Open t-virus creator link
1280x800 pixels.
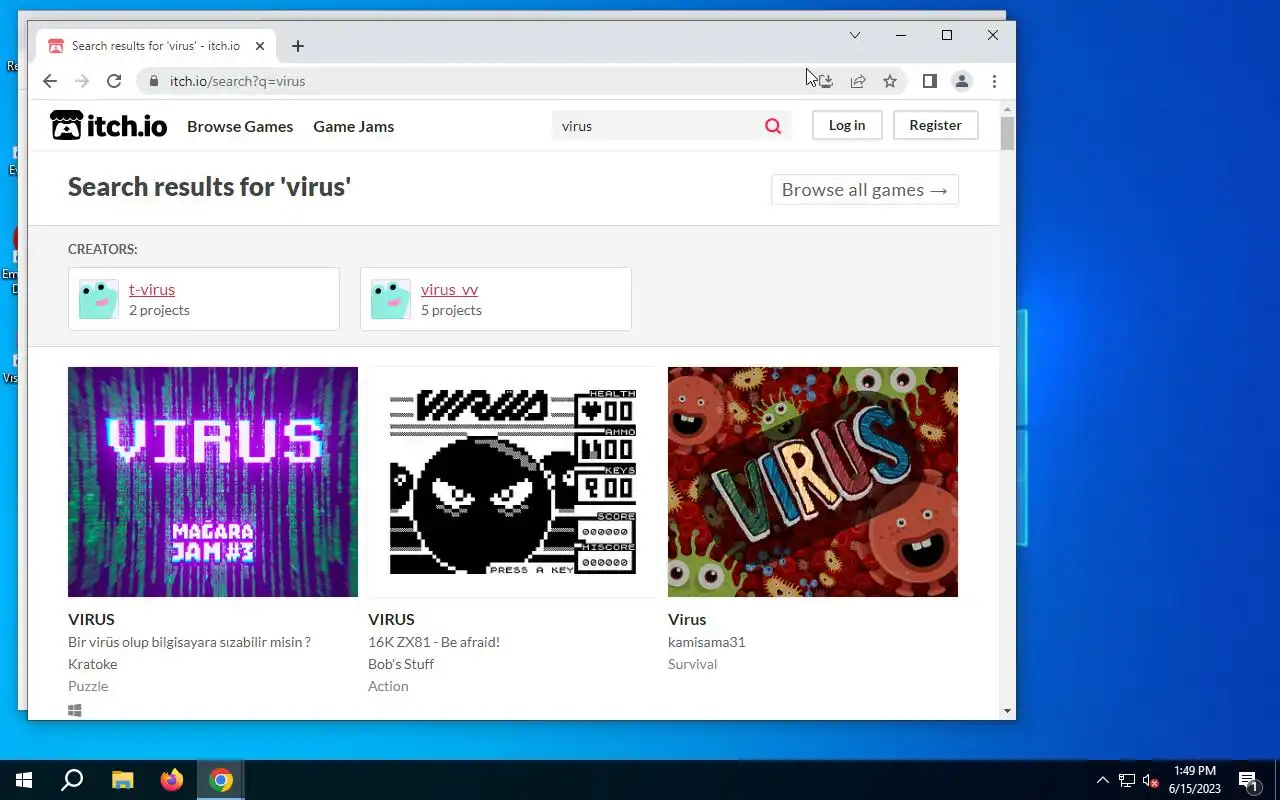[152, 289]
